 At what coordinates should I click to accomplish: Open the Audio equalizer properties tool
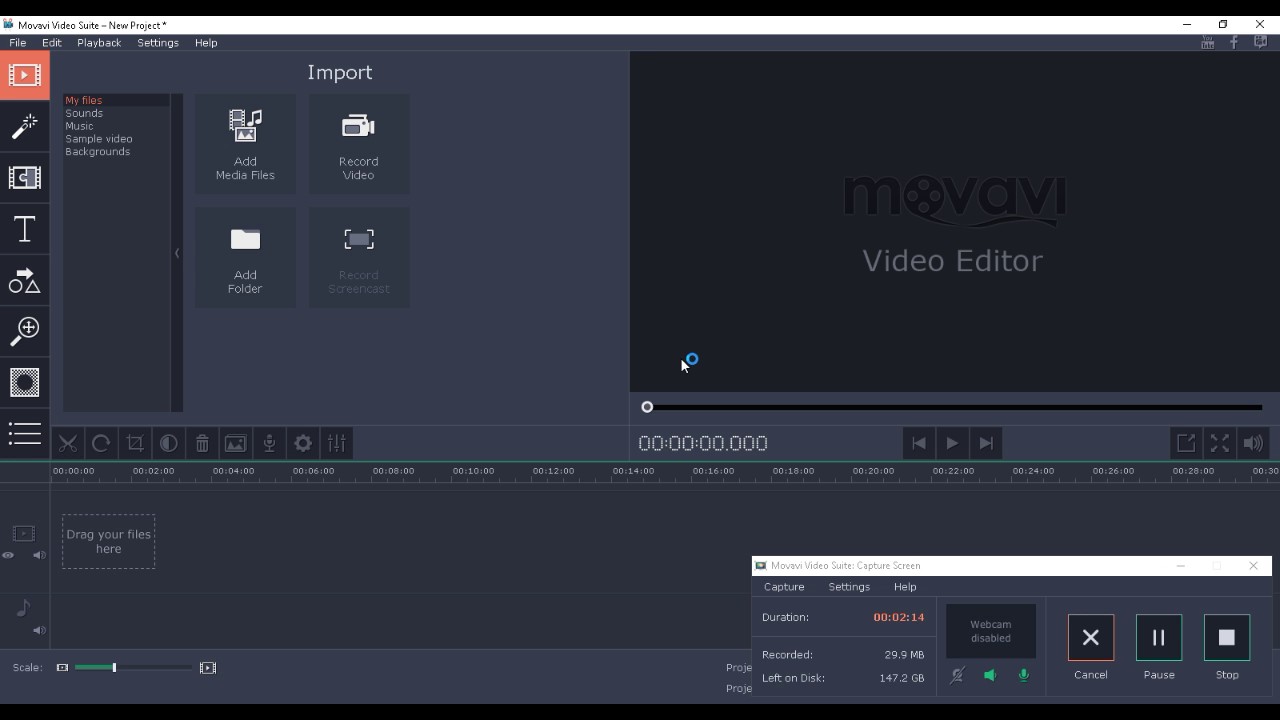pos(337,443)
